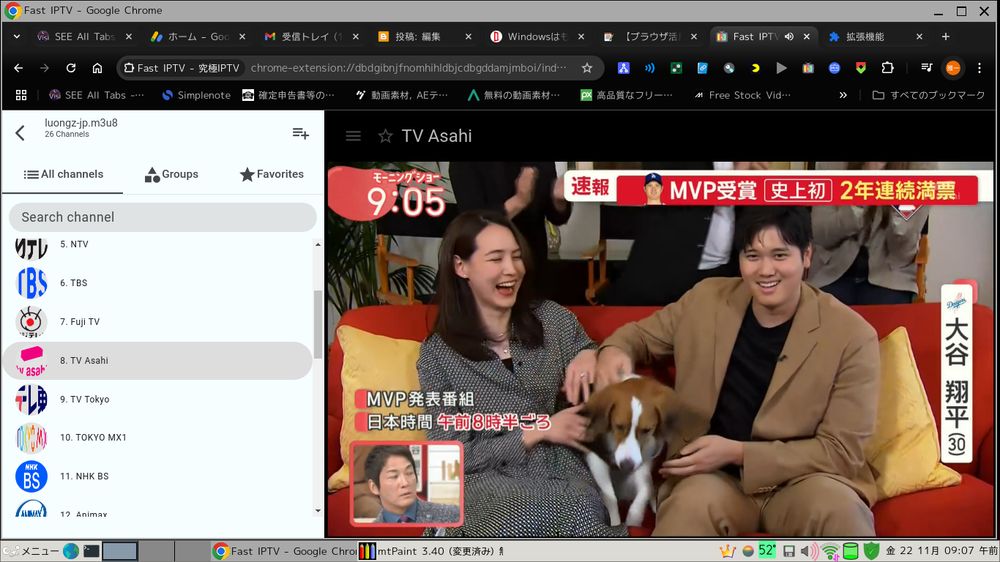This screenshot has width=1000, height=562.
Task: Open Chrome tab search dropdown
Action: point(17,36)
